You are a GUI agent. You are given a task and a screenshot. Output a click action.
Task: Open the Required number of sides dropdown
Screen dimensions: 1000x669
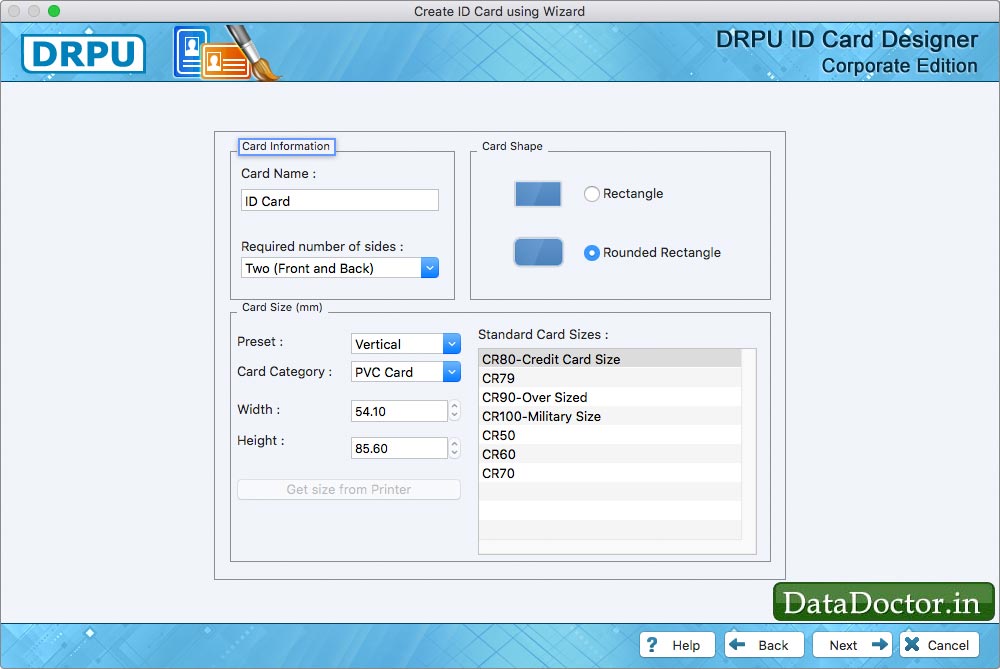340,268
